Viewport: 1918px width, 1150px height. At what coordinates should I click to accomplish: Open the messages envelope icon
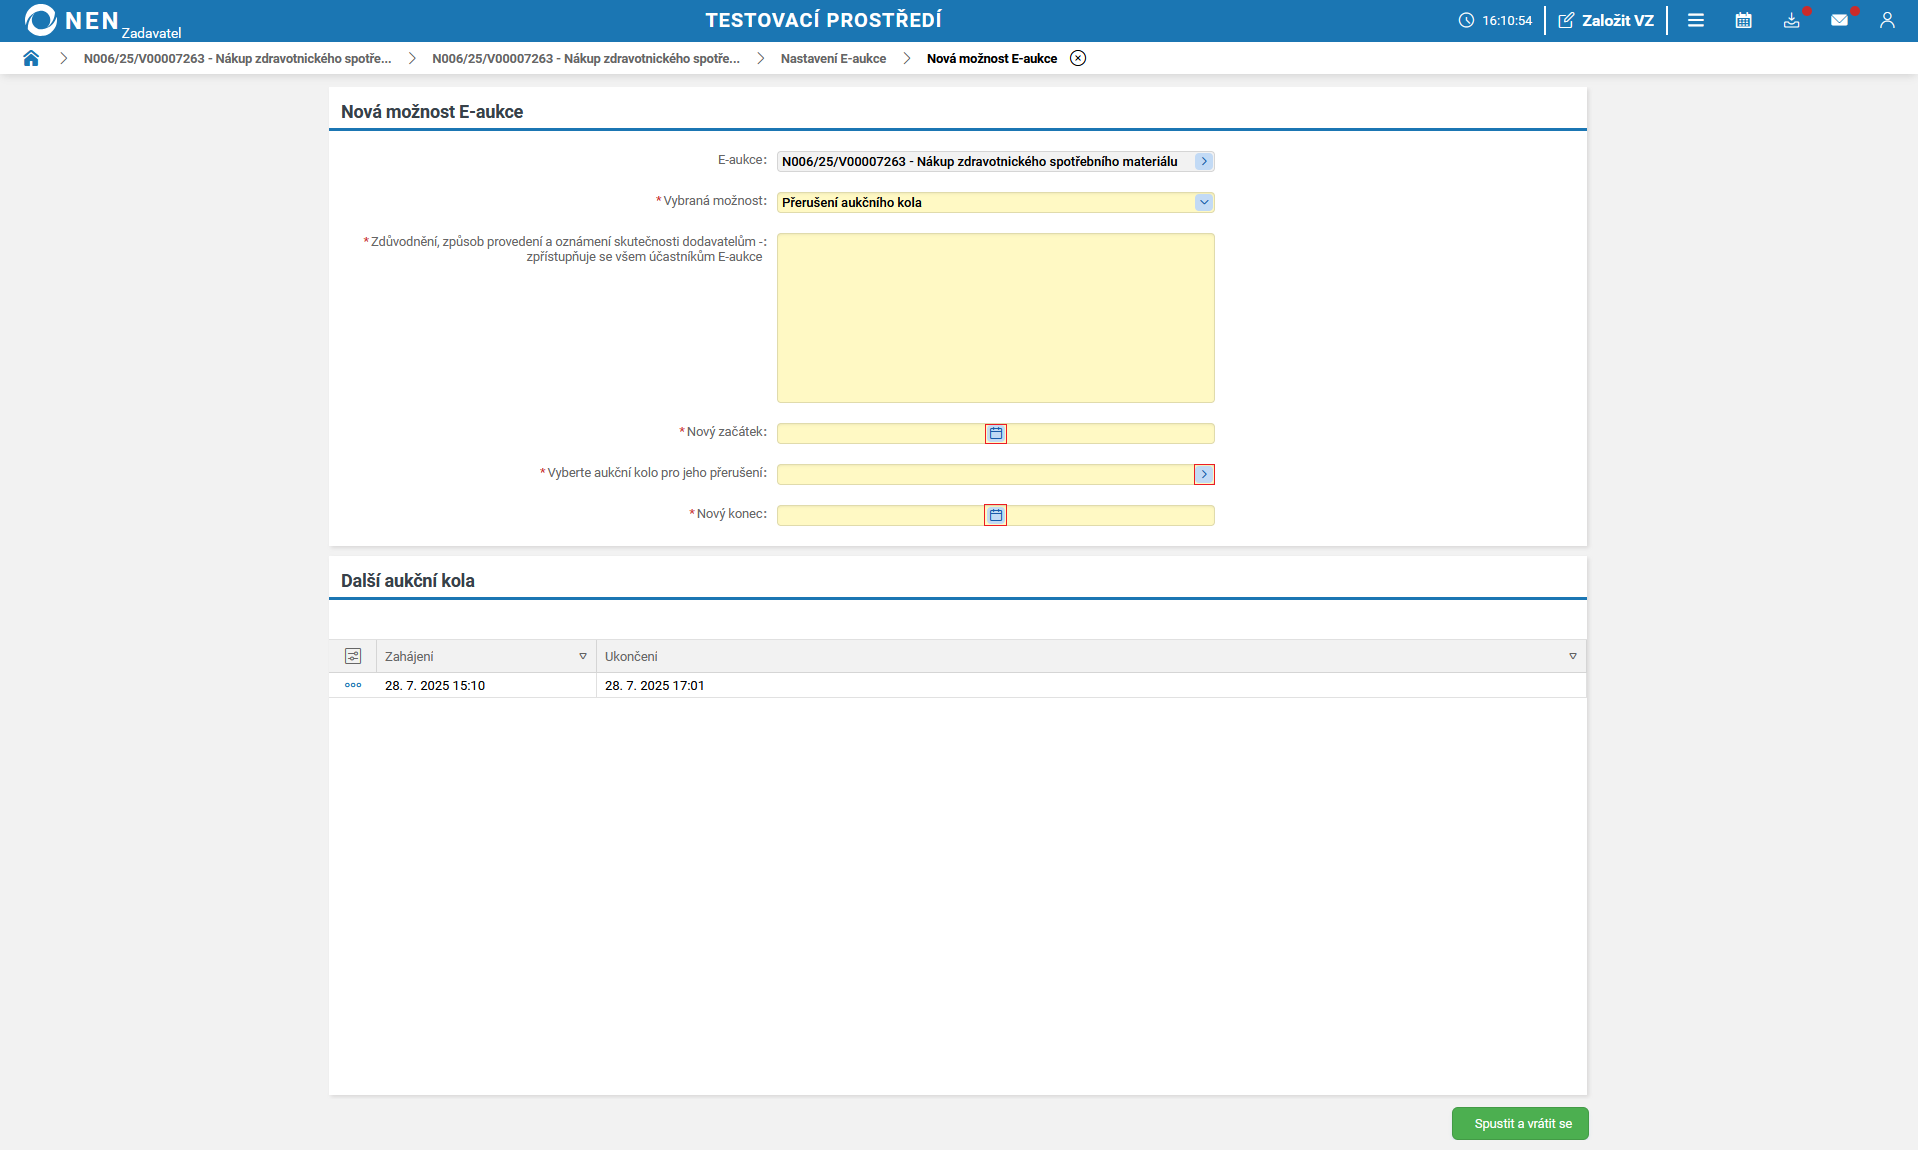click(x=1840, y=20)
